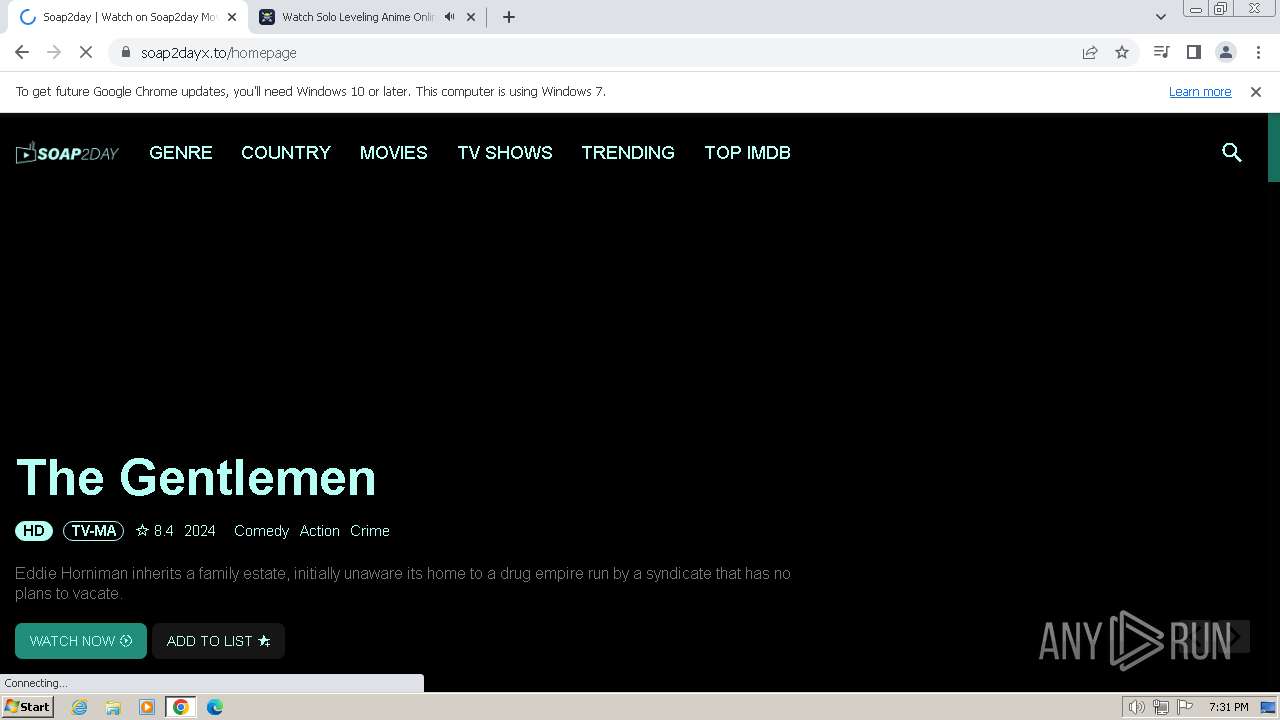The width and height of the screenshot is (1280, 720).
Task: Click the 8.4 star rating
Action: click(x=155, y=531)
